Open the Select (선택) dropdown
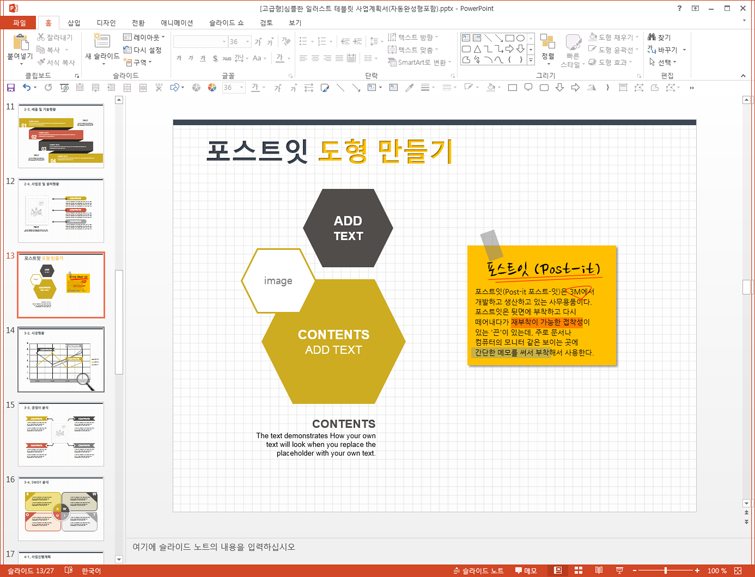Image resolution: width=755 pixels, height=577 pixels. pos(662,62)
